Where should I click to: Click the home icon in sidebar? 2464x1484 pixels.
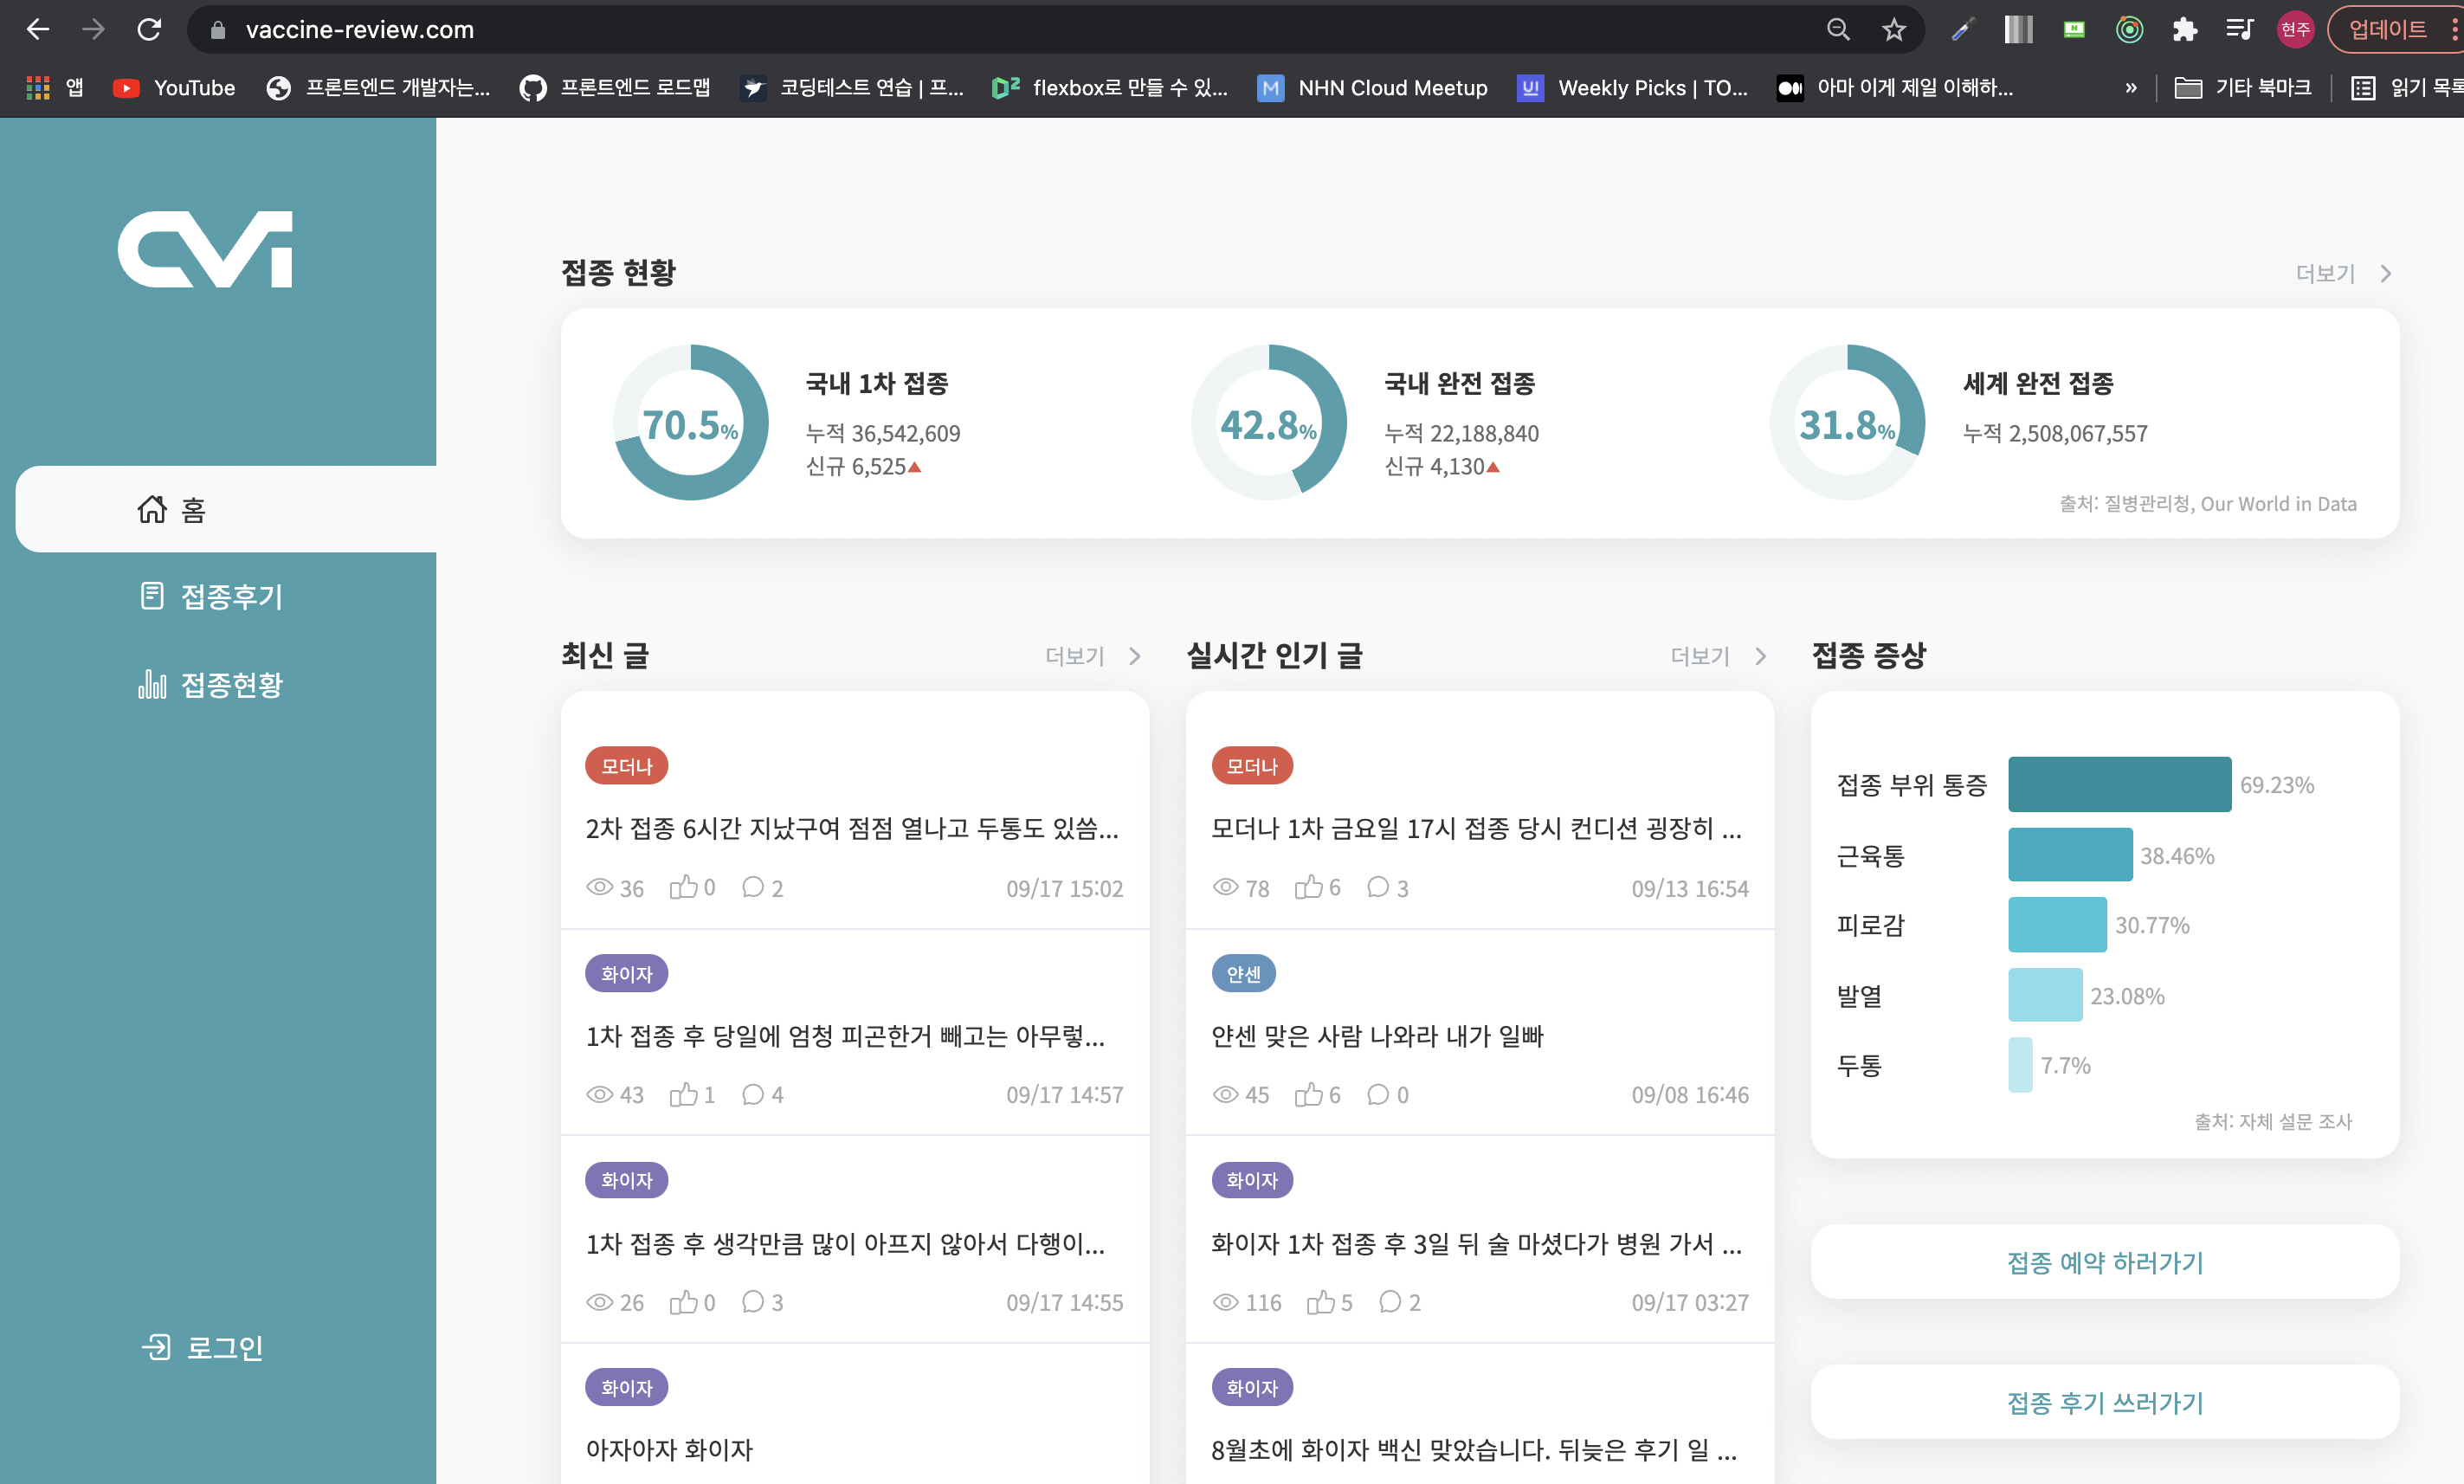(152, 509)
